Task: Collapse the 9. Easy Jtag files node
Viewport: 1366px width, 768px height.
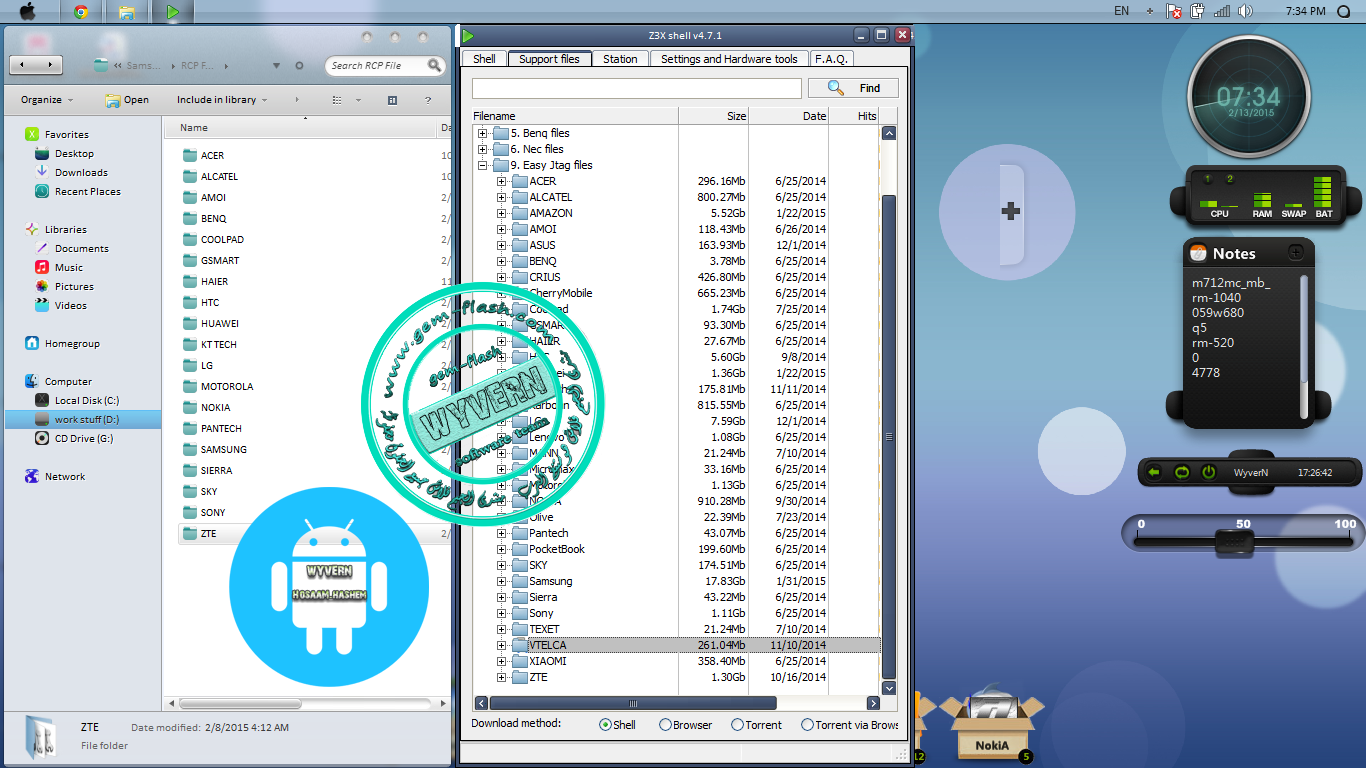Action: click(x=483, y=165)
